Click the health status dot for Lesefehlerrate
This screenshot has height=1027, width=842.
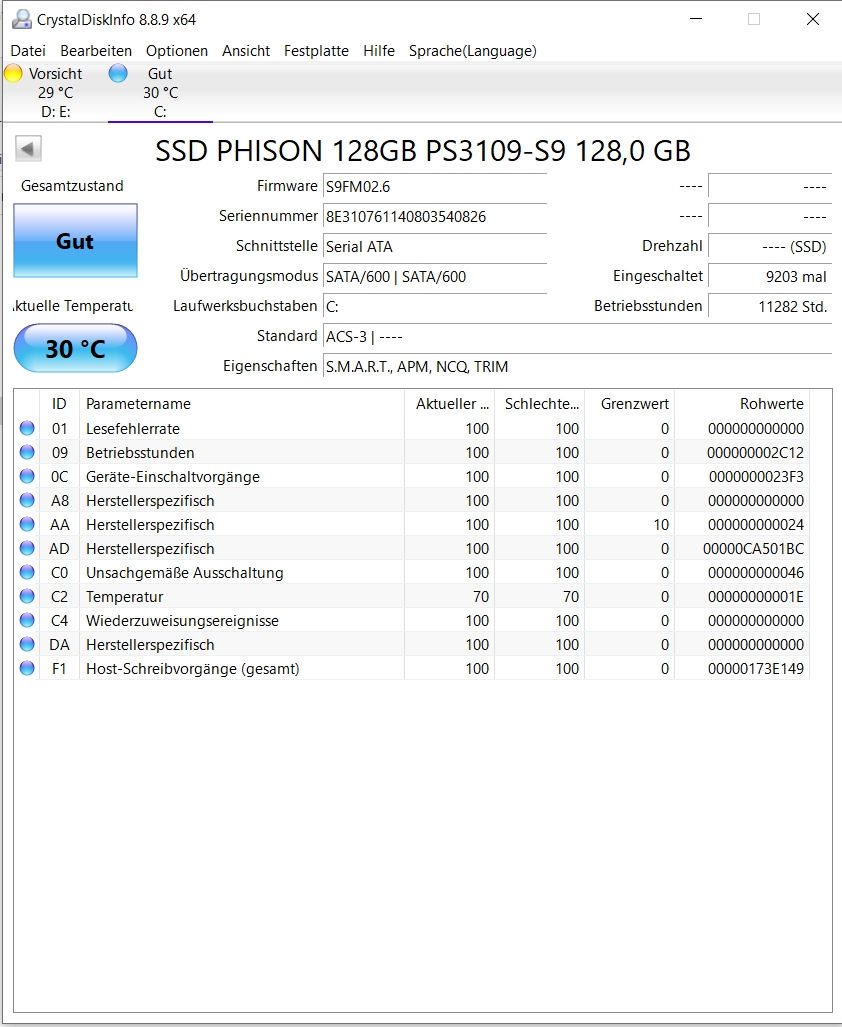[x=27, y=428]
